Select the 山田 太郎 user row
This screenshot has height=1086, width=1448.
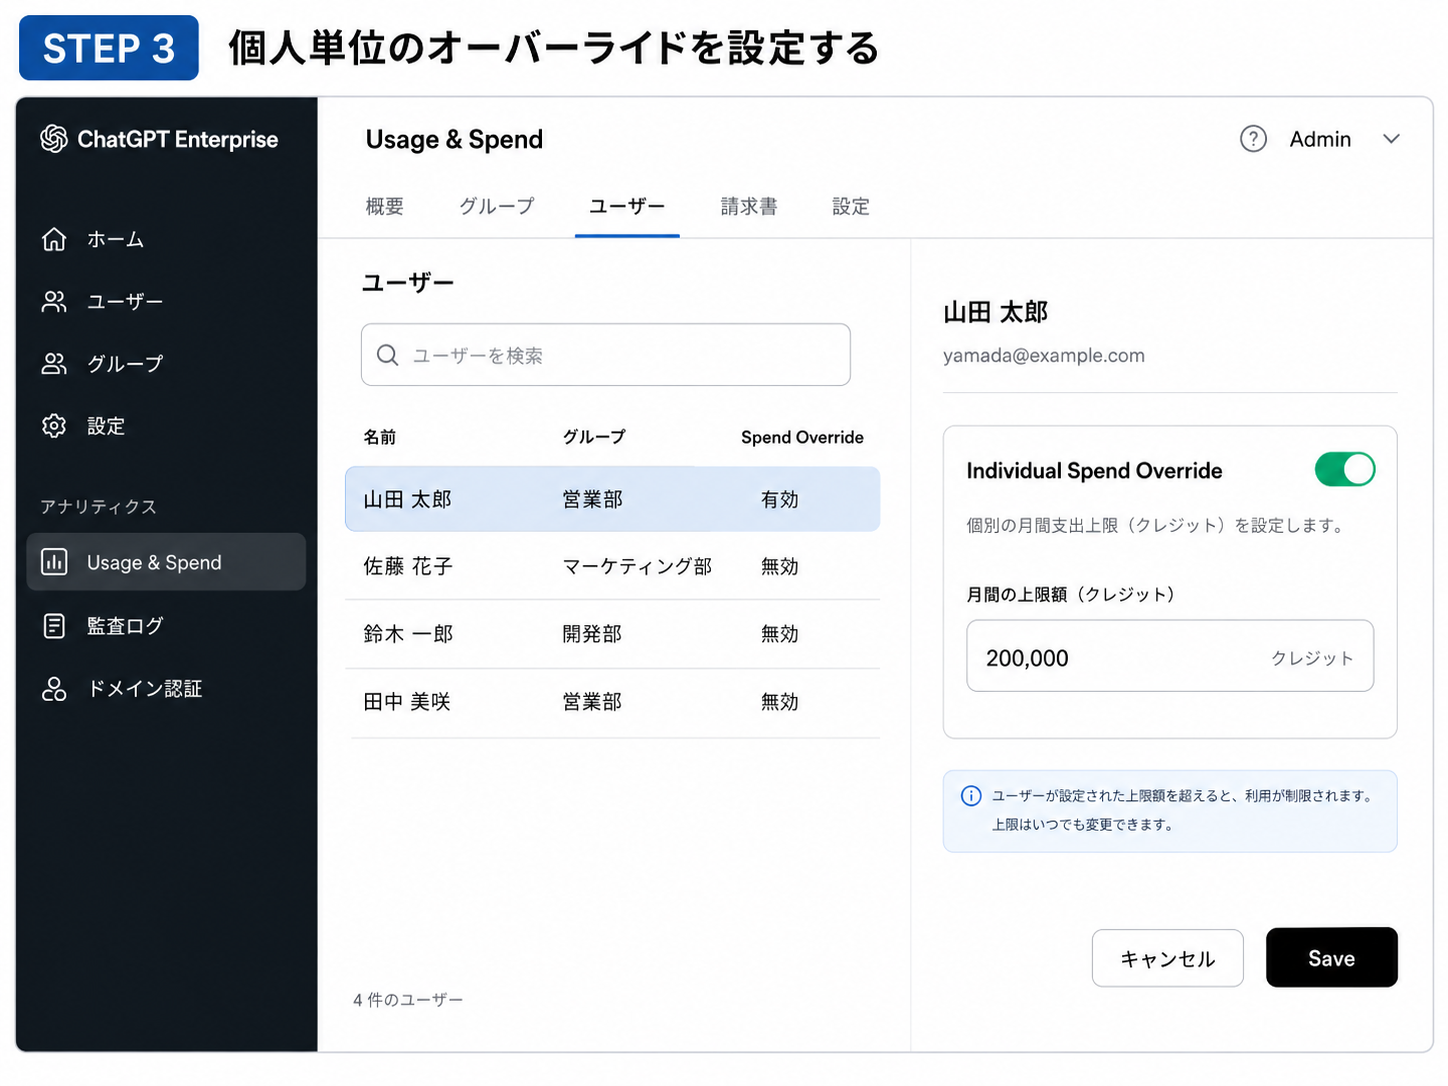click(612, 499)
